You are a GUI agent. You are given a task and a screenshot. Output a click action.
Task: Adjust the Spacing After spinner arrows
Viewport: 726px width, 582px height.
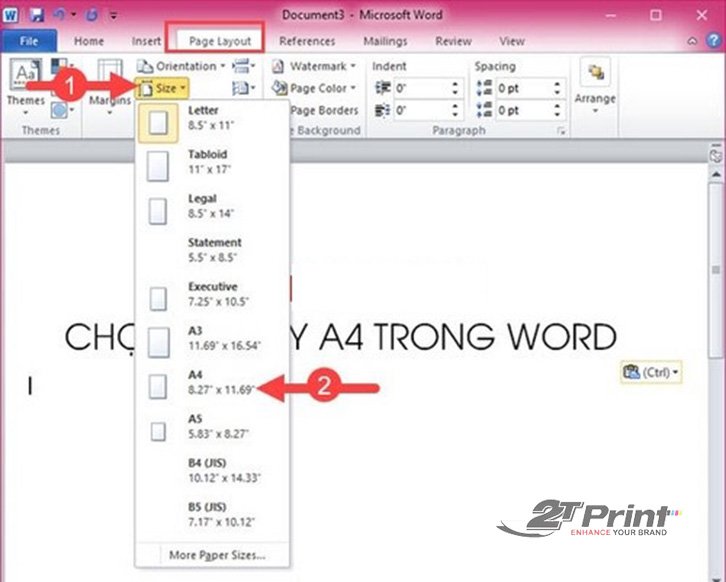pyautogui.click(x=557, y=110)
